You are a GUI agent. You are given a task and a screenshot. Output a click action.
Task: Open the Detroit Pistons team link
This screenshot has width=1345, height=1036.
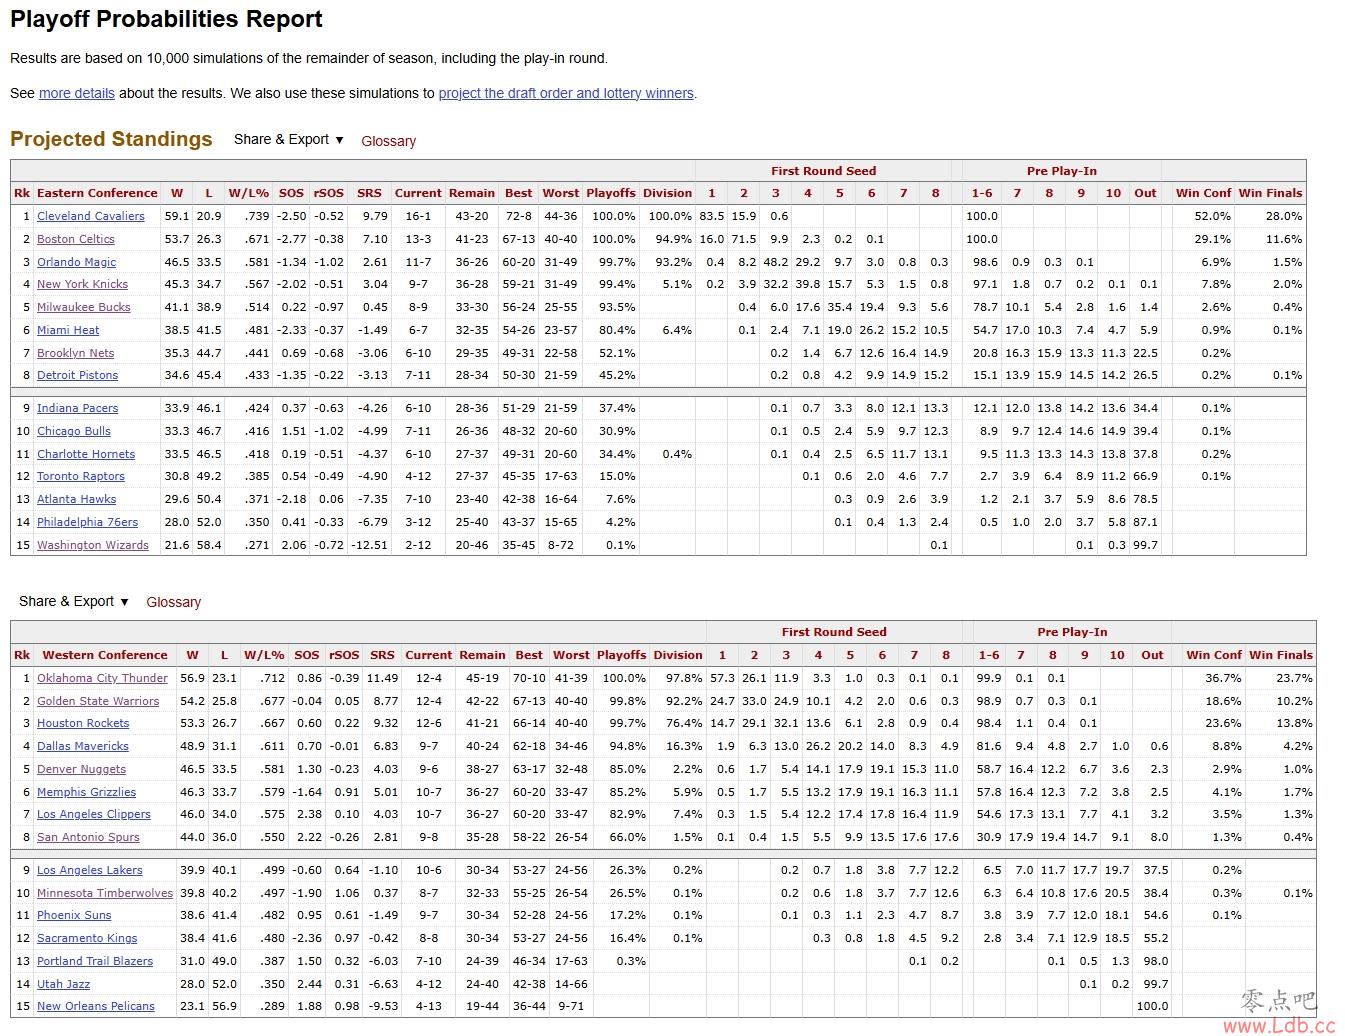coord(78,375)
